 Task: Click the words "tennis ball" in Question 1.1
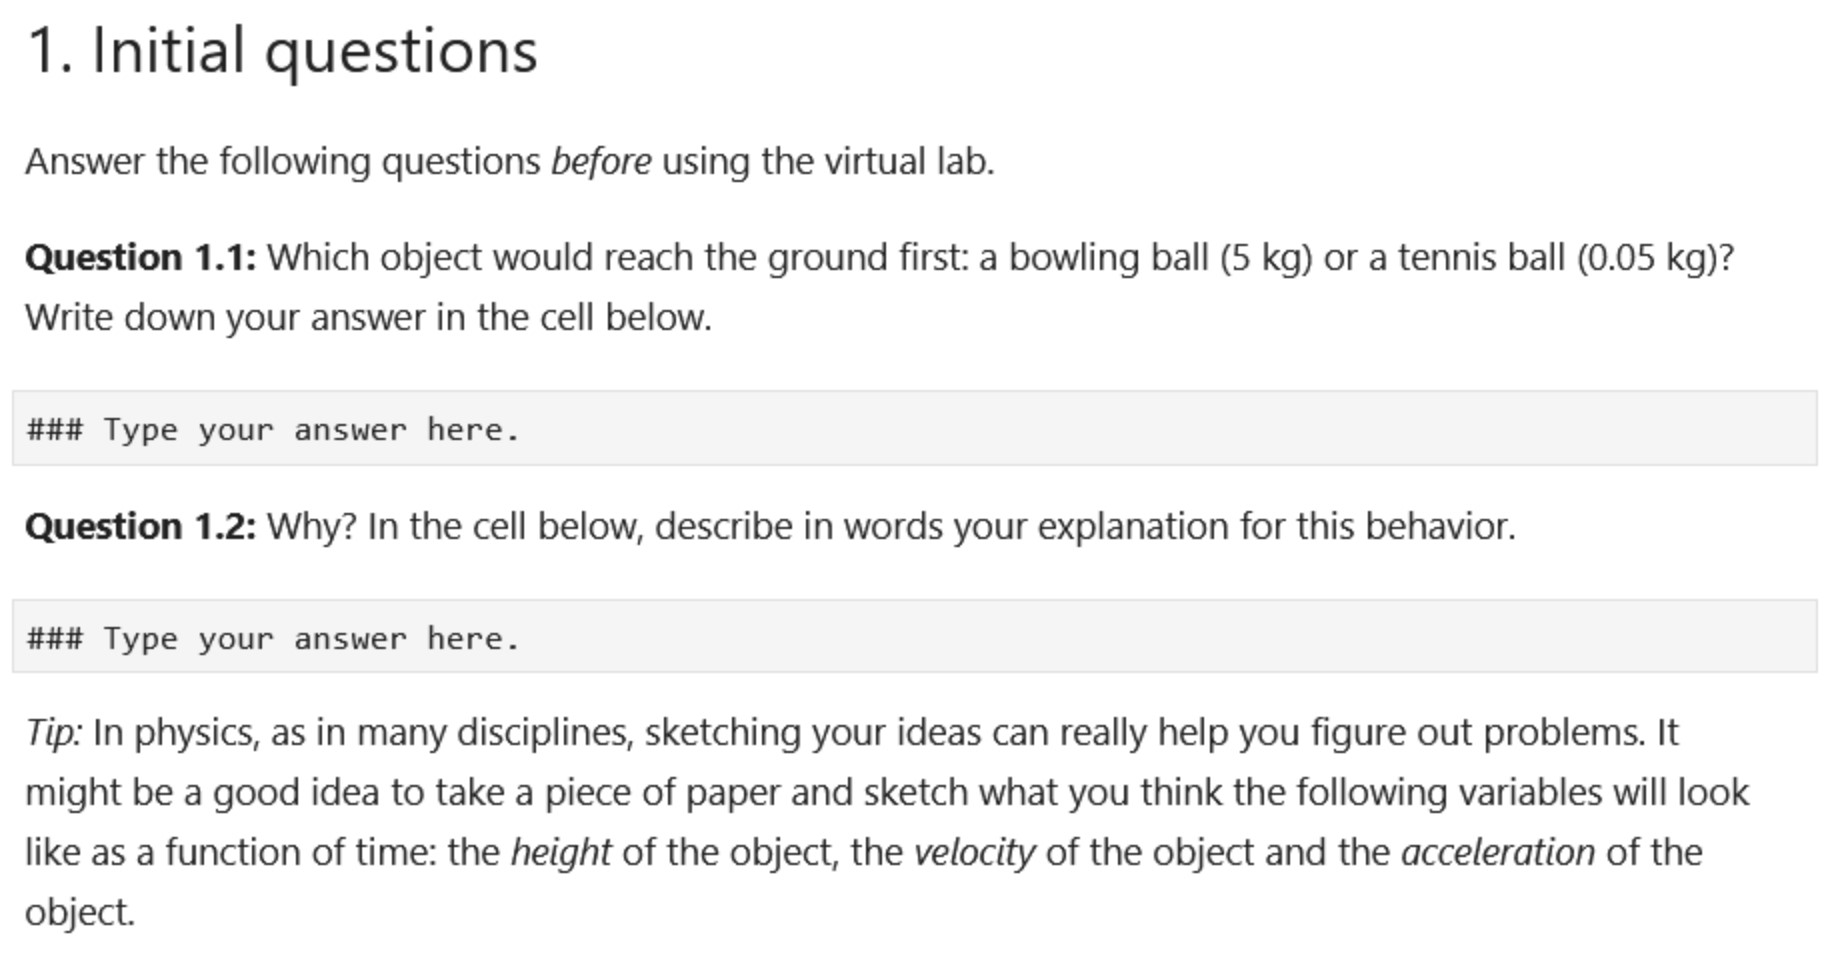click(1480, 258)
